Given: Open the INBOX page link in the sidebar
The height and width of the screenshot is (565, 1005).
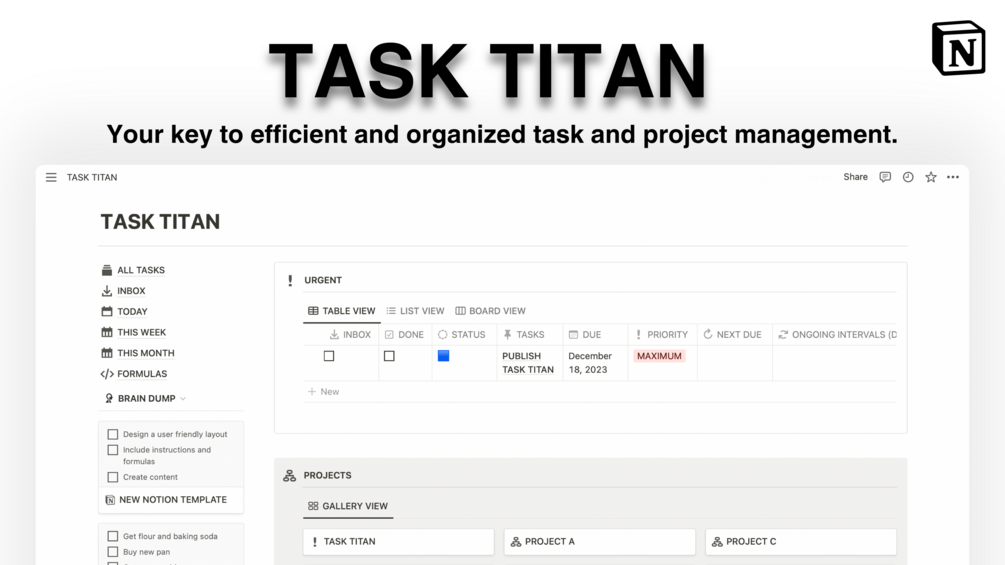Looking at the screenshot, I should click(x=131, y=291).
